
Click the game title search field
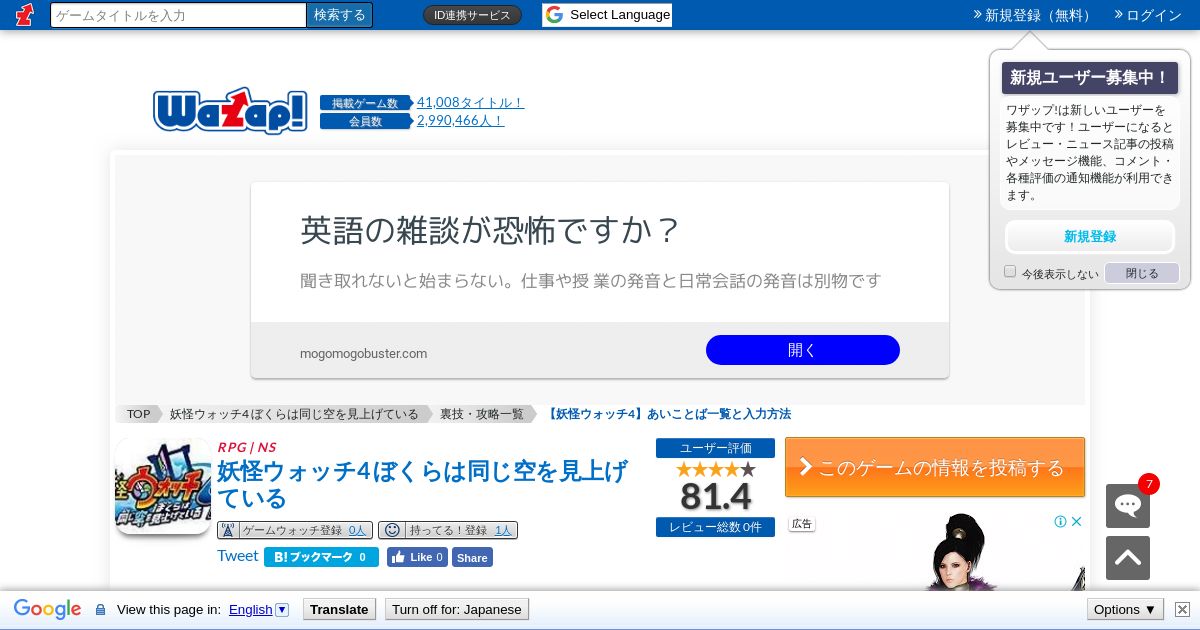coord(178,15)
